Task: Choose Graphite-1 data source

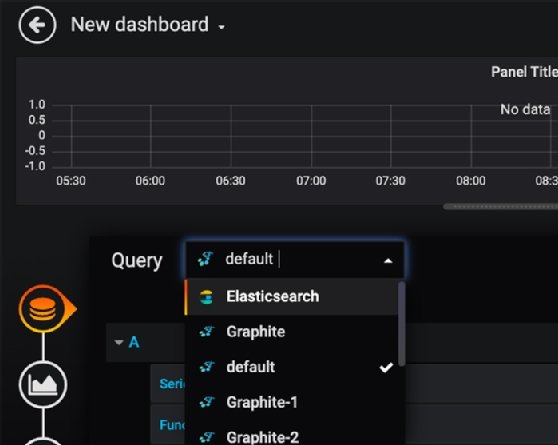Action: tap(291, 402)
